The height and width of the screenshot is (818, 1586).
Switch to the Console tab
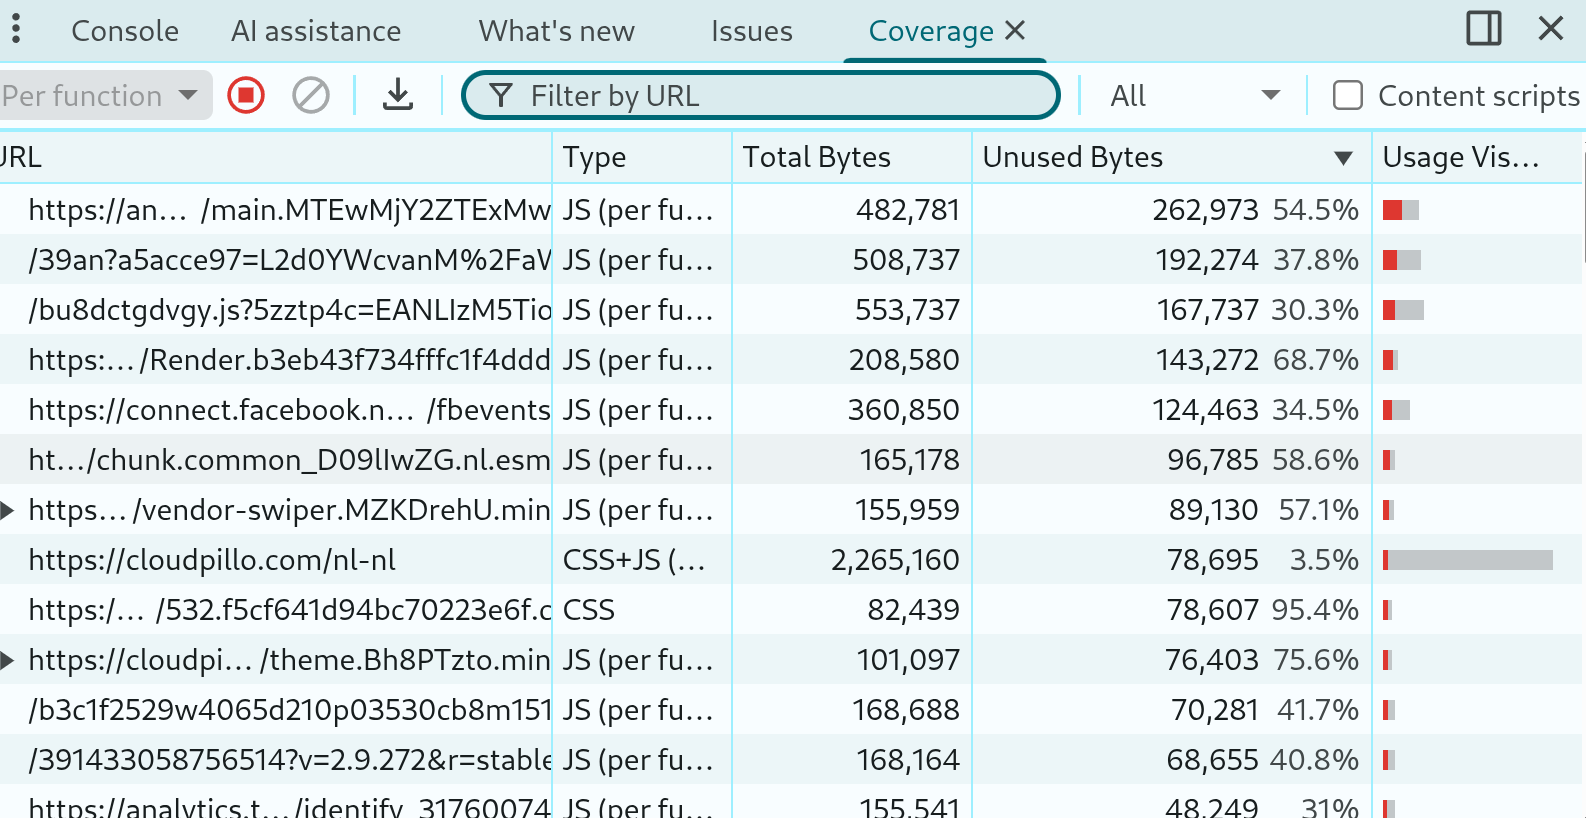(125, 31)
